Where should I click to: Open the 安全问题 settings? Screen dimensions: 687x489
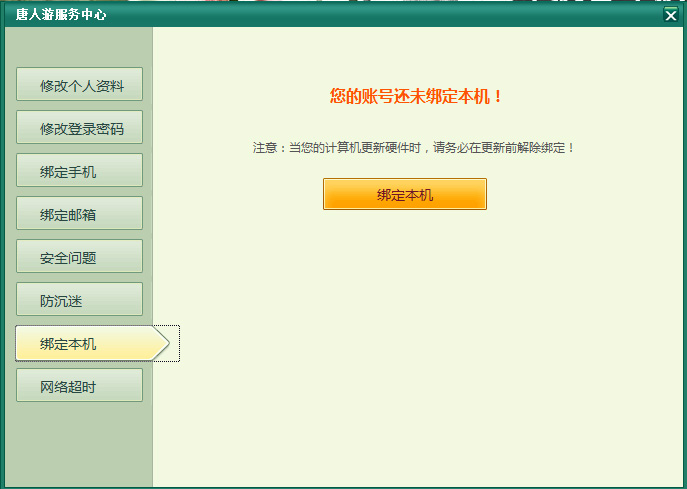tap(80, 257)
